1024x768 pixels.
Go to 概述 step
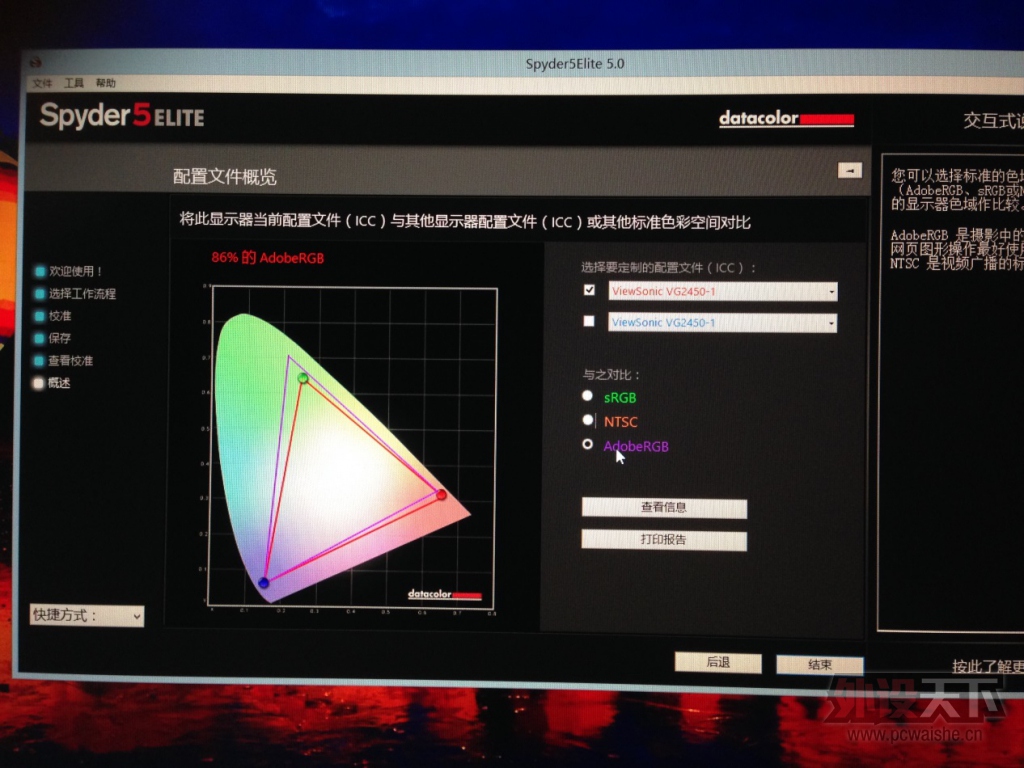pyautogui.click(x=59, y=383)
